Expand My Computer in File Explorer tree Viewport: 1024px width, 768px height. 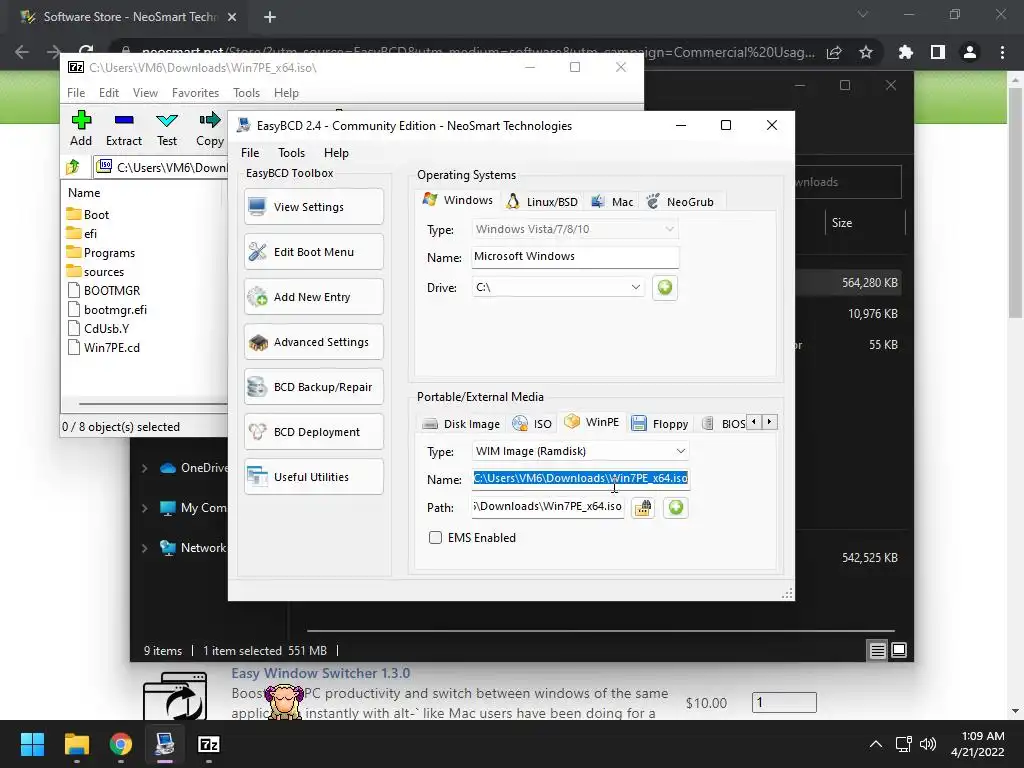(x=144, y=508)
